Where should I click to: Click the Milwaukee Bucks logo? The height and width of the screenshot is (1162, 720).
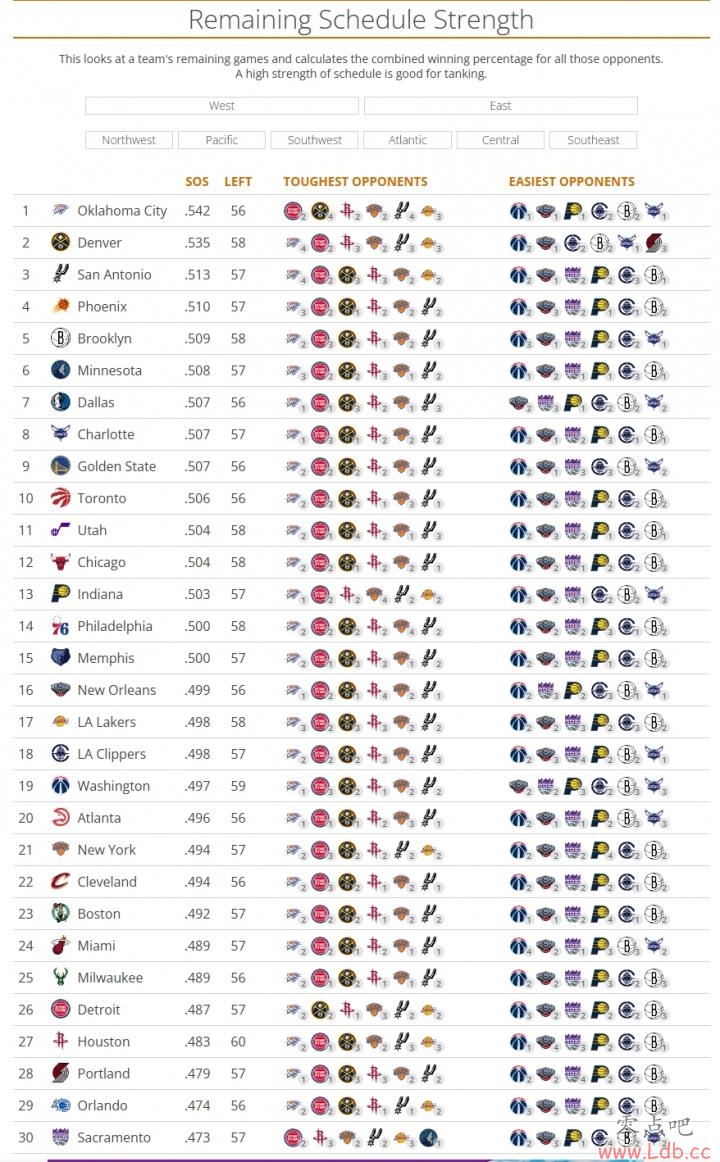(61, 978)
